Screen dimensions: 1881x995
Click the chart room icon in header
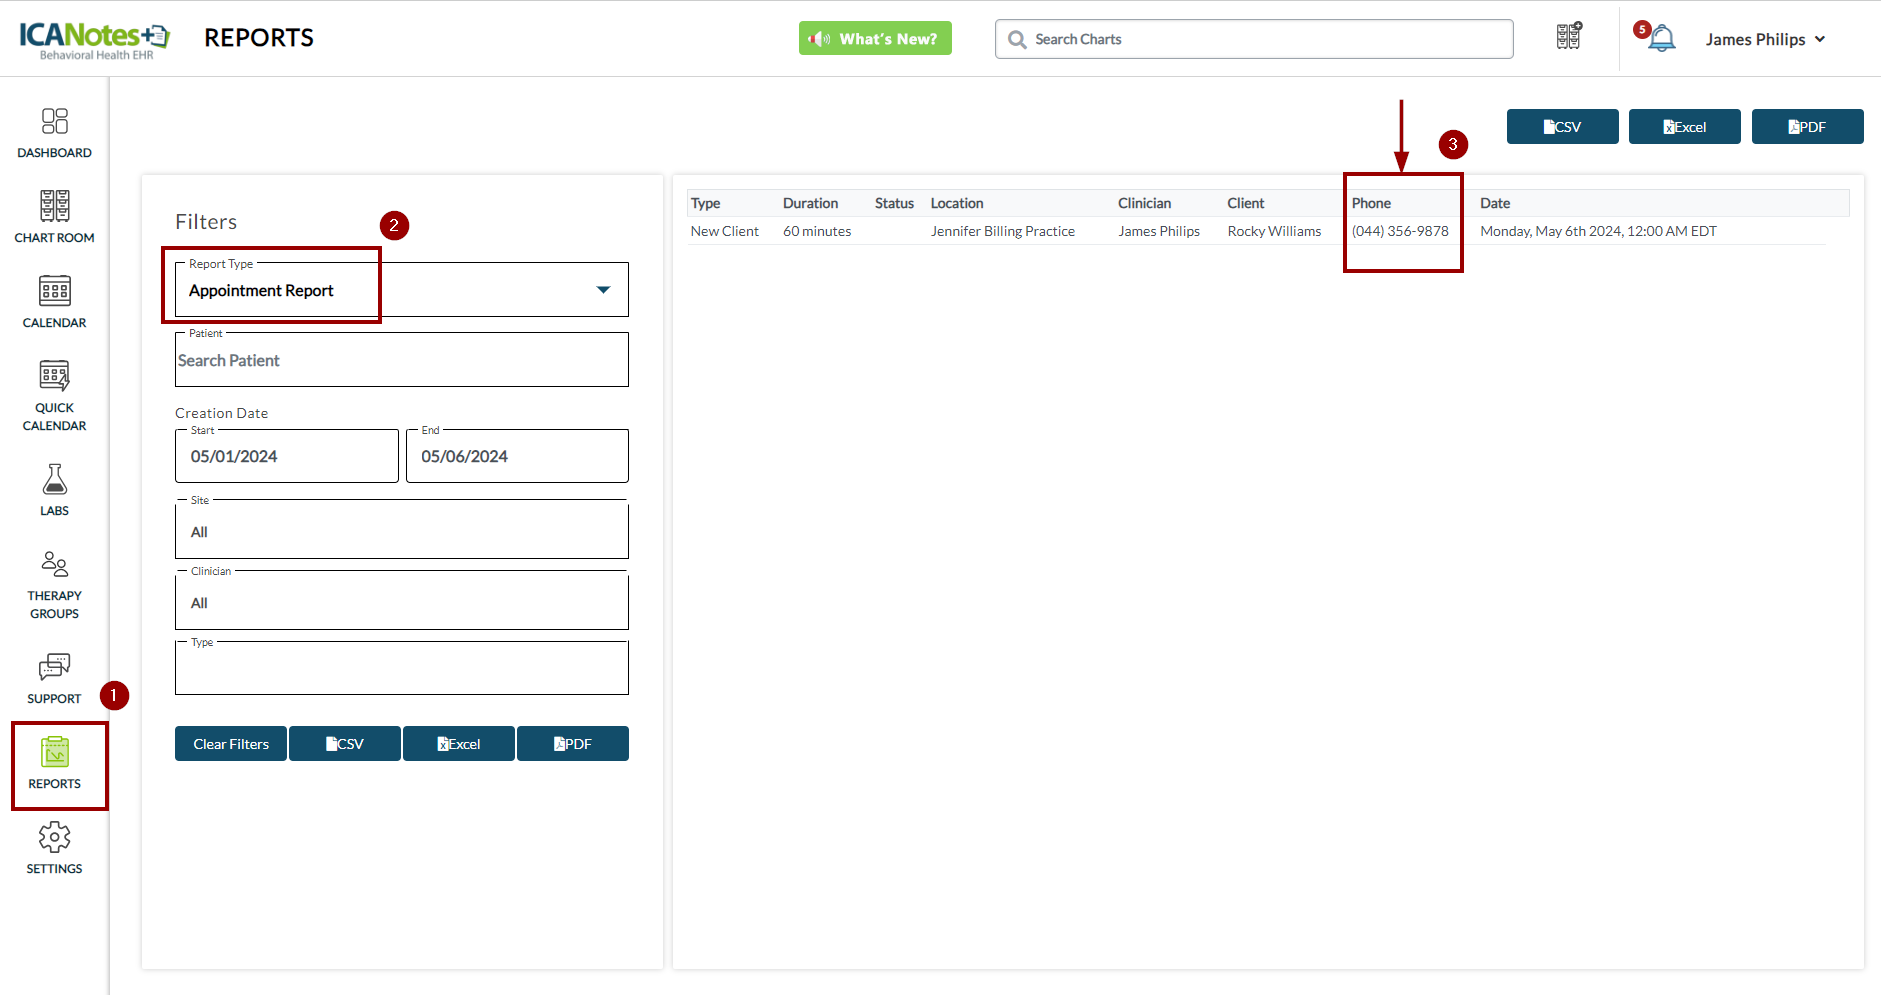coord(1568,37)
